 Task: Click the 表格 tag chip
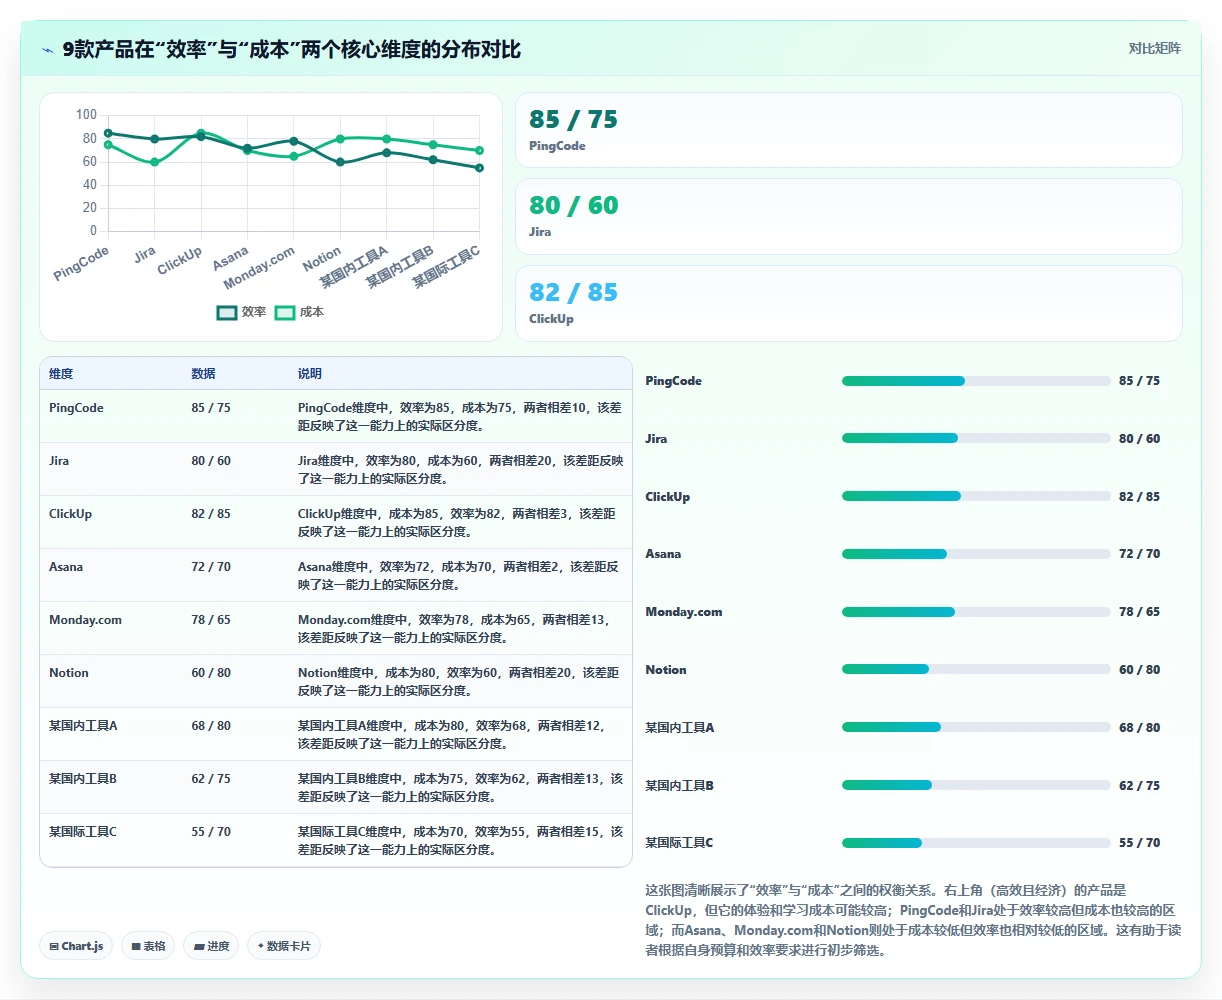click(x=148, y=946)
